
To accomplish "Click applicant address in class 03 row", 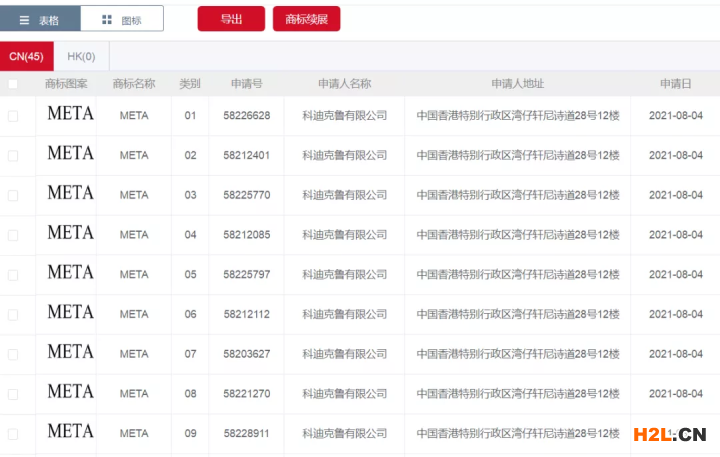I will pos(518,195).
